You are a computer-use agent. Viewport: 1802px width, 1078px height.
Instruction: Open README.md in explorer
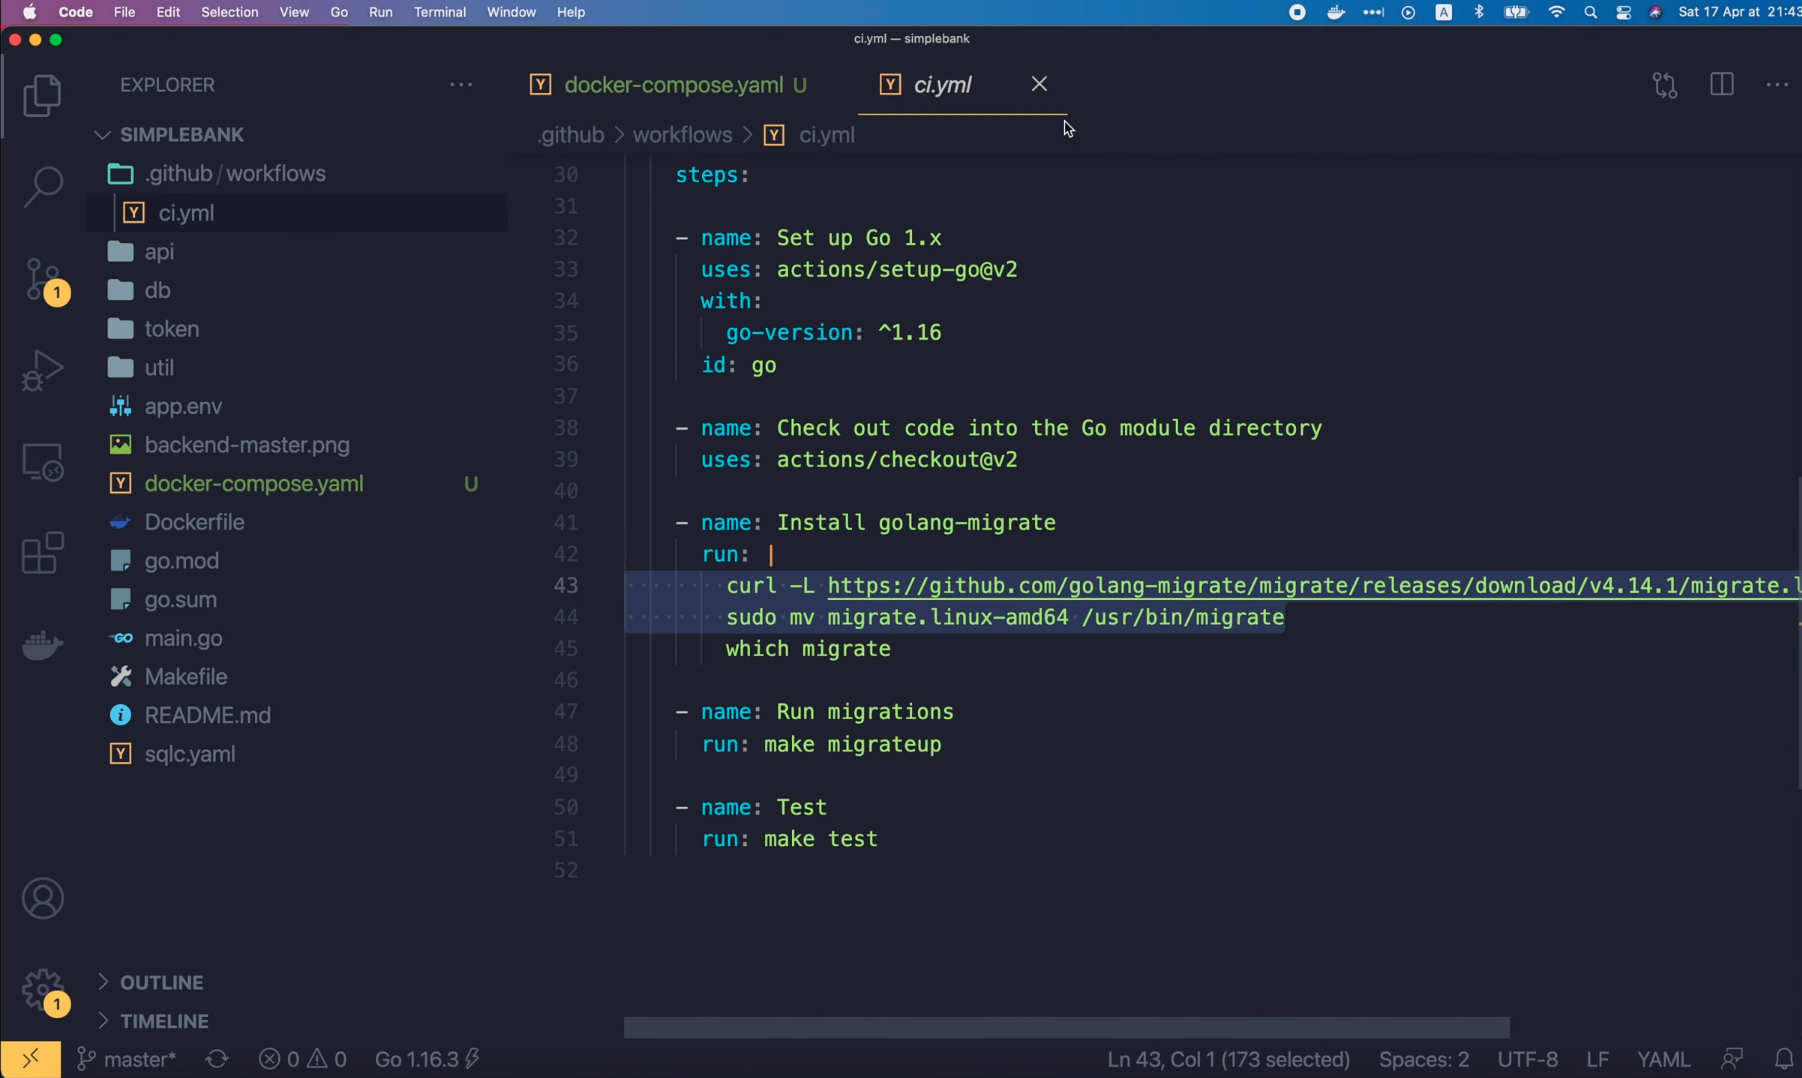point(207,715)
